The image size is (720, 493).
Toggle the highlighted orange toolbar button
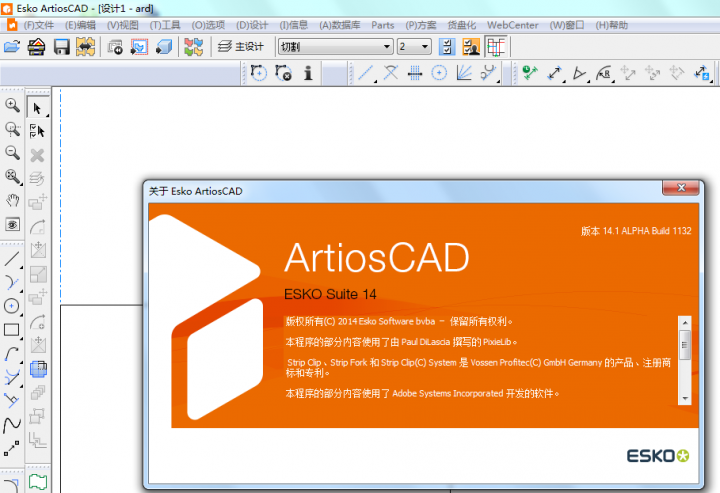pyautogui.click(x=471, y=46)
